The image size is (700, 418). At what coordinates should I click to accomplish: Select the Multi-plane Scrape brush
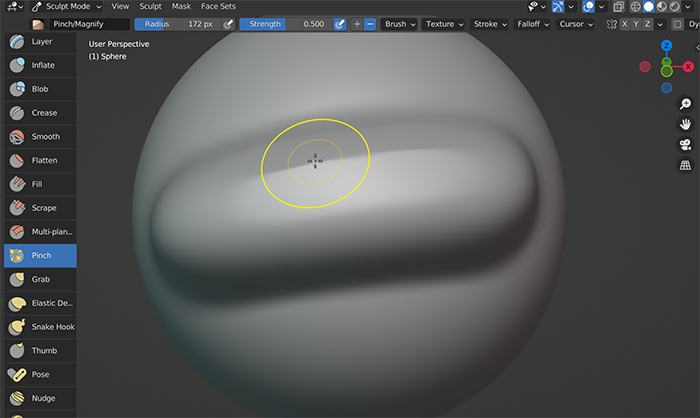click(x=40, y=231)
